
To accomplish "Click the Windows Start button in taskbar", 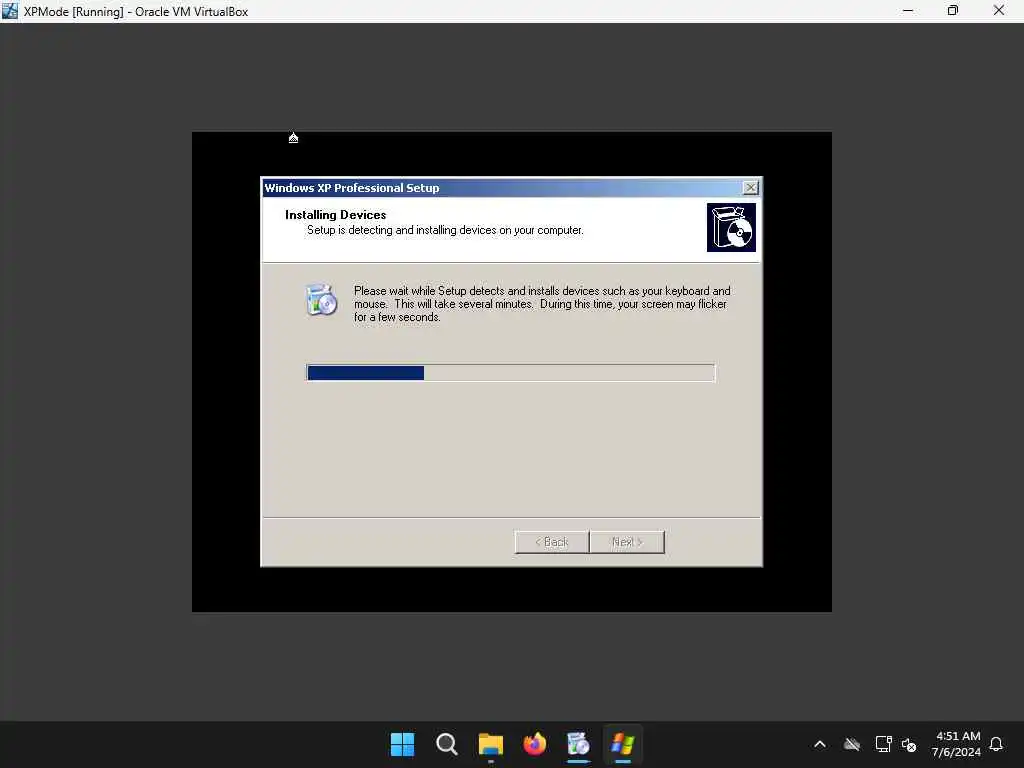I will (x=402, y=744).
